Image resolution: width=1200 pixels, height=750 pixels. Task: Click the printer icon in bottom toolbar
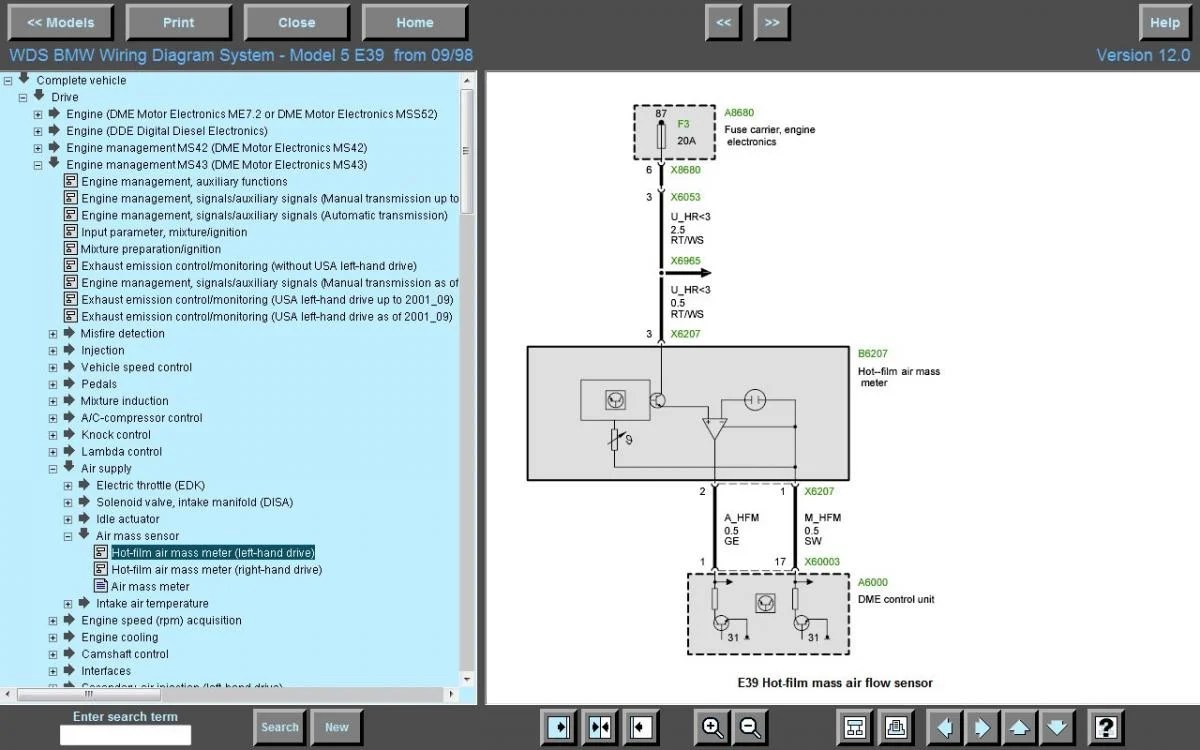point(897,727)
